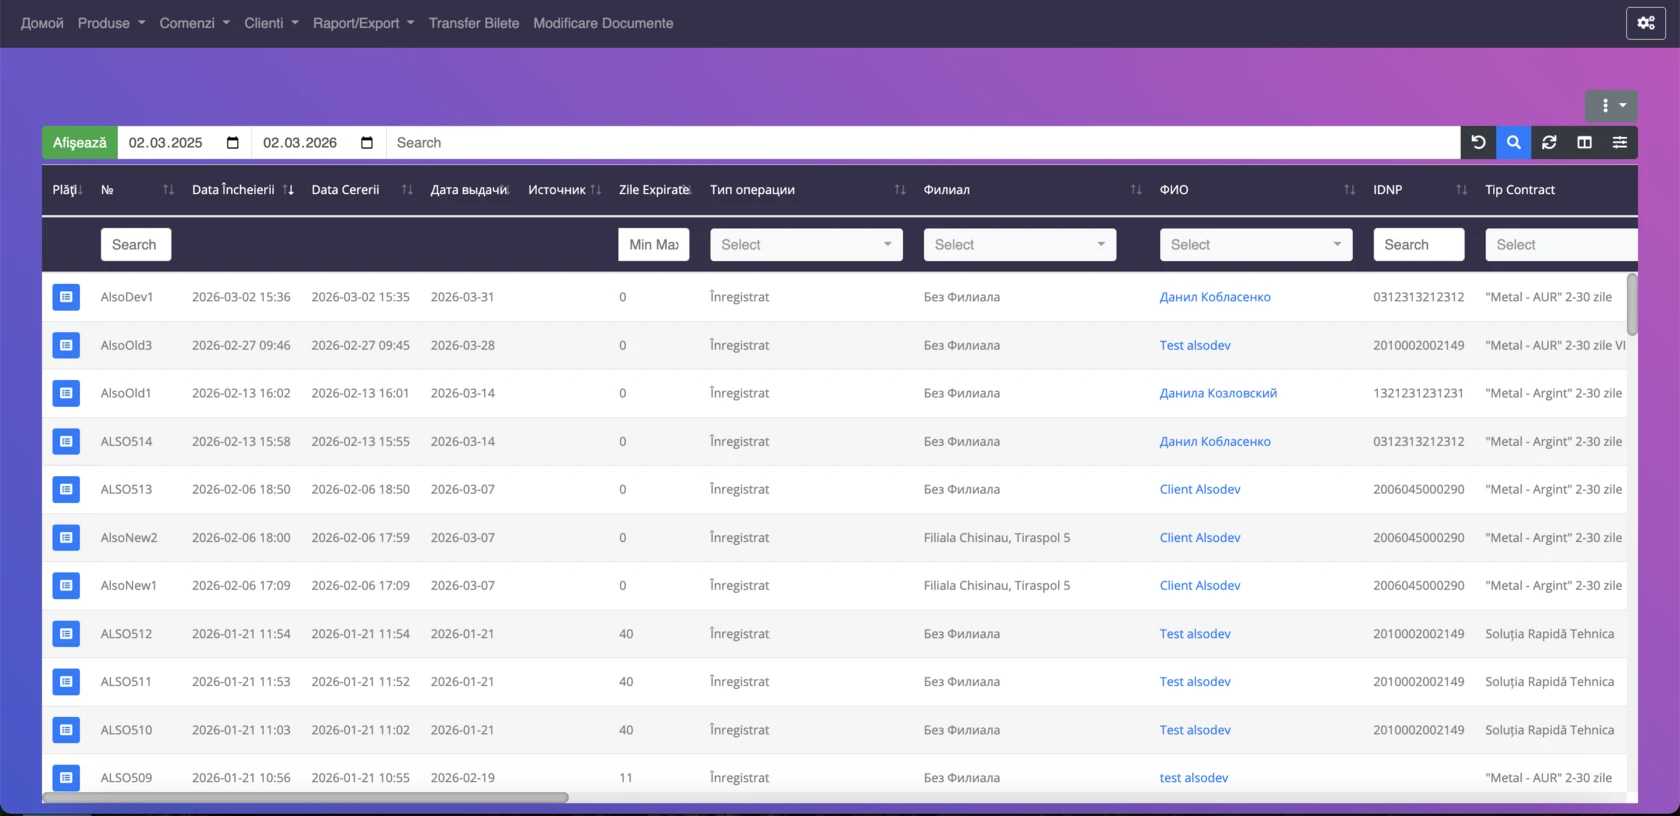Screen dimensions: 1680x816
Task: Open document icon for row AlsoNew1
Action: pos(66,585)
